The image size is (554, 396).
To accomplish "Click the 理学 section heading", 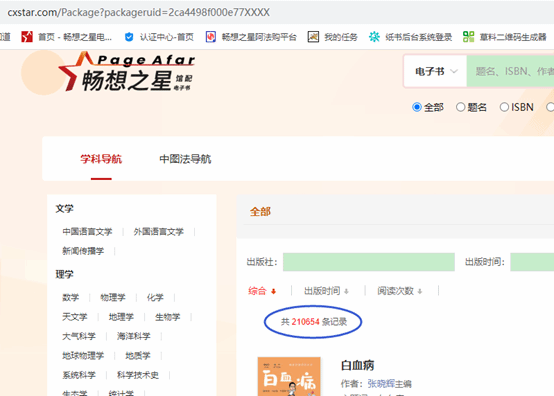I will [x=64, y=274].
